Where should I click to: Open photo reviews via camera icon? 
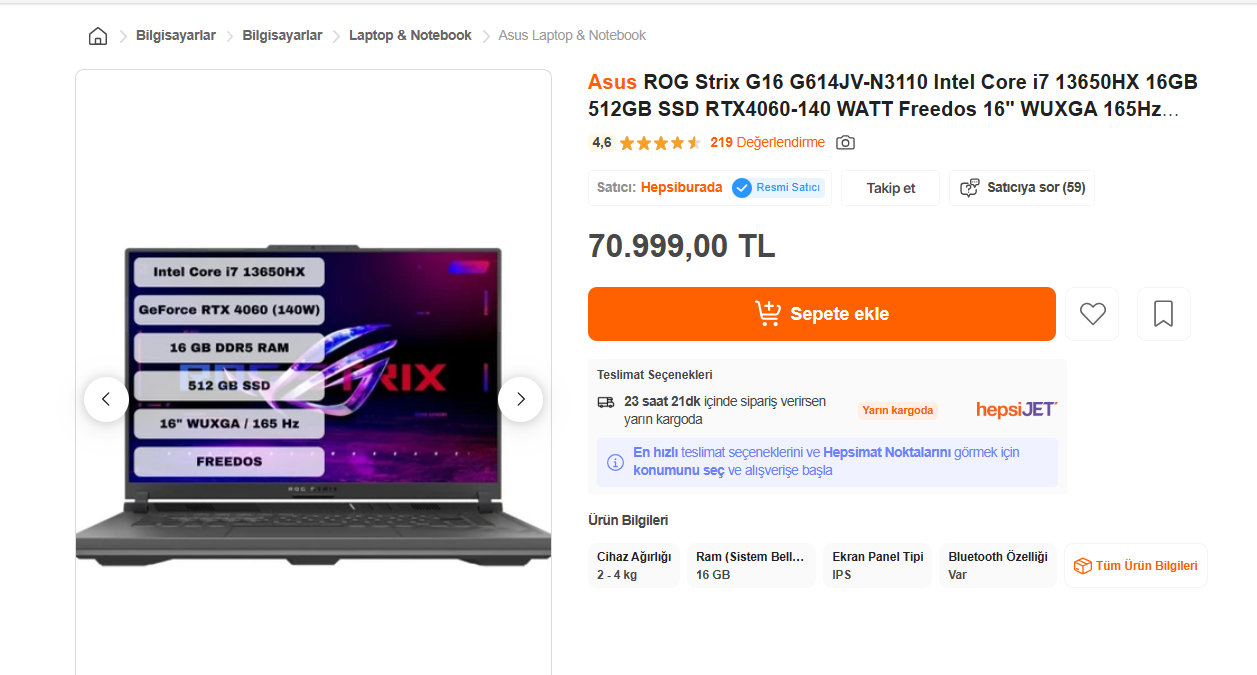click(845, 143)
